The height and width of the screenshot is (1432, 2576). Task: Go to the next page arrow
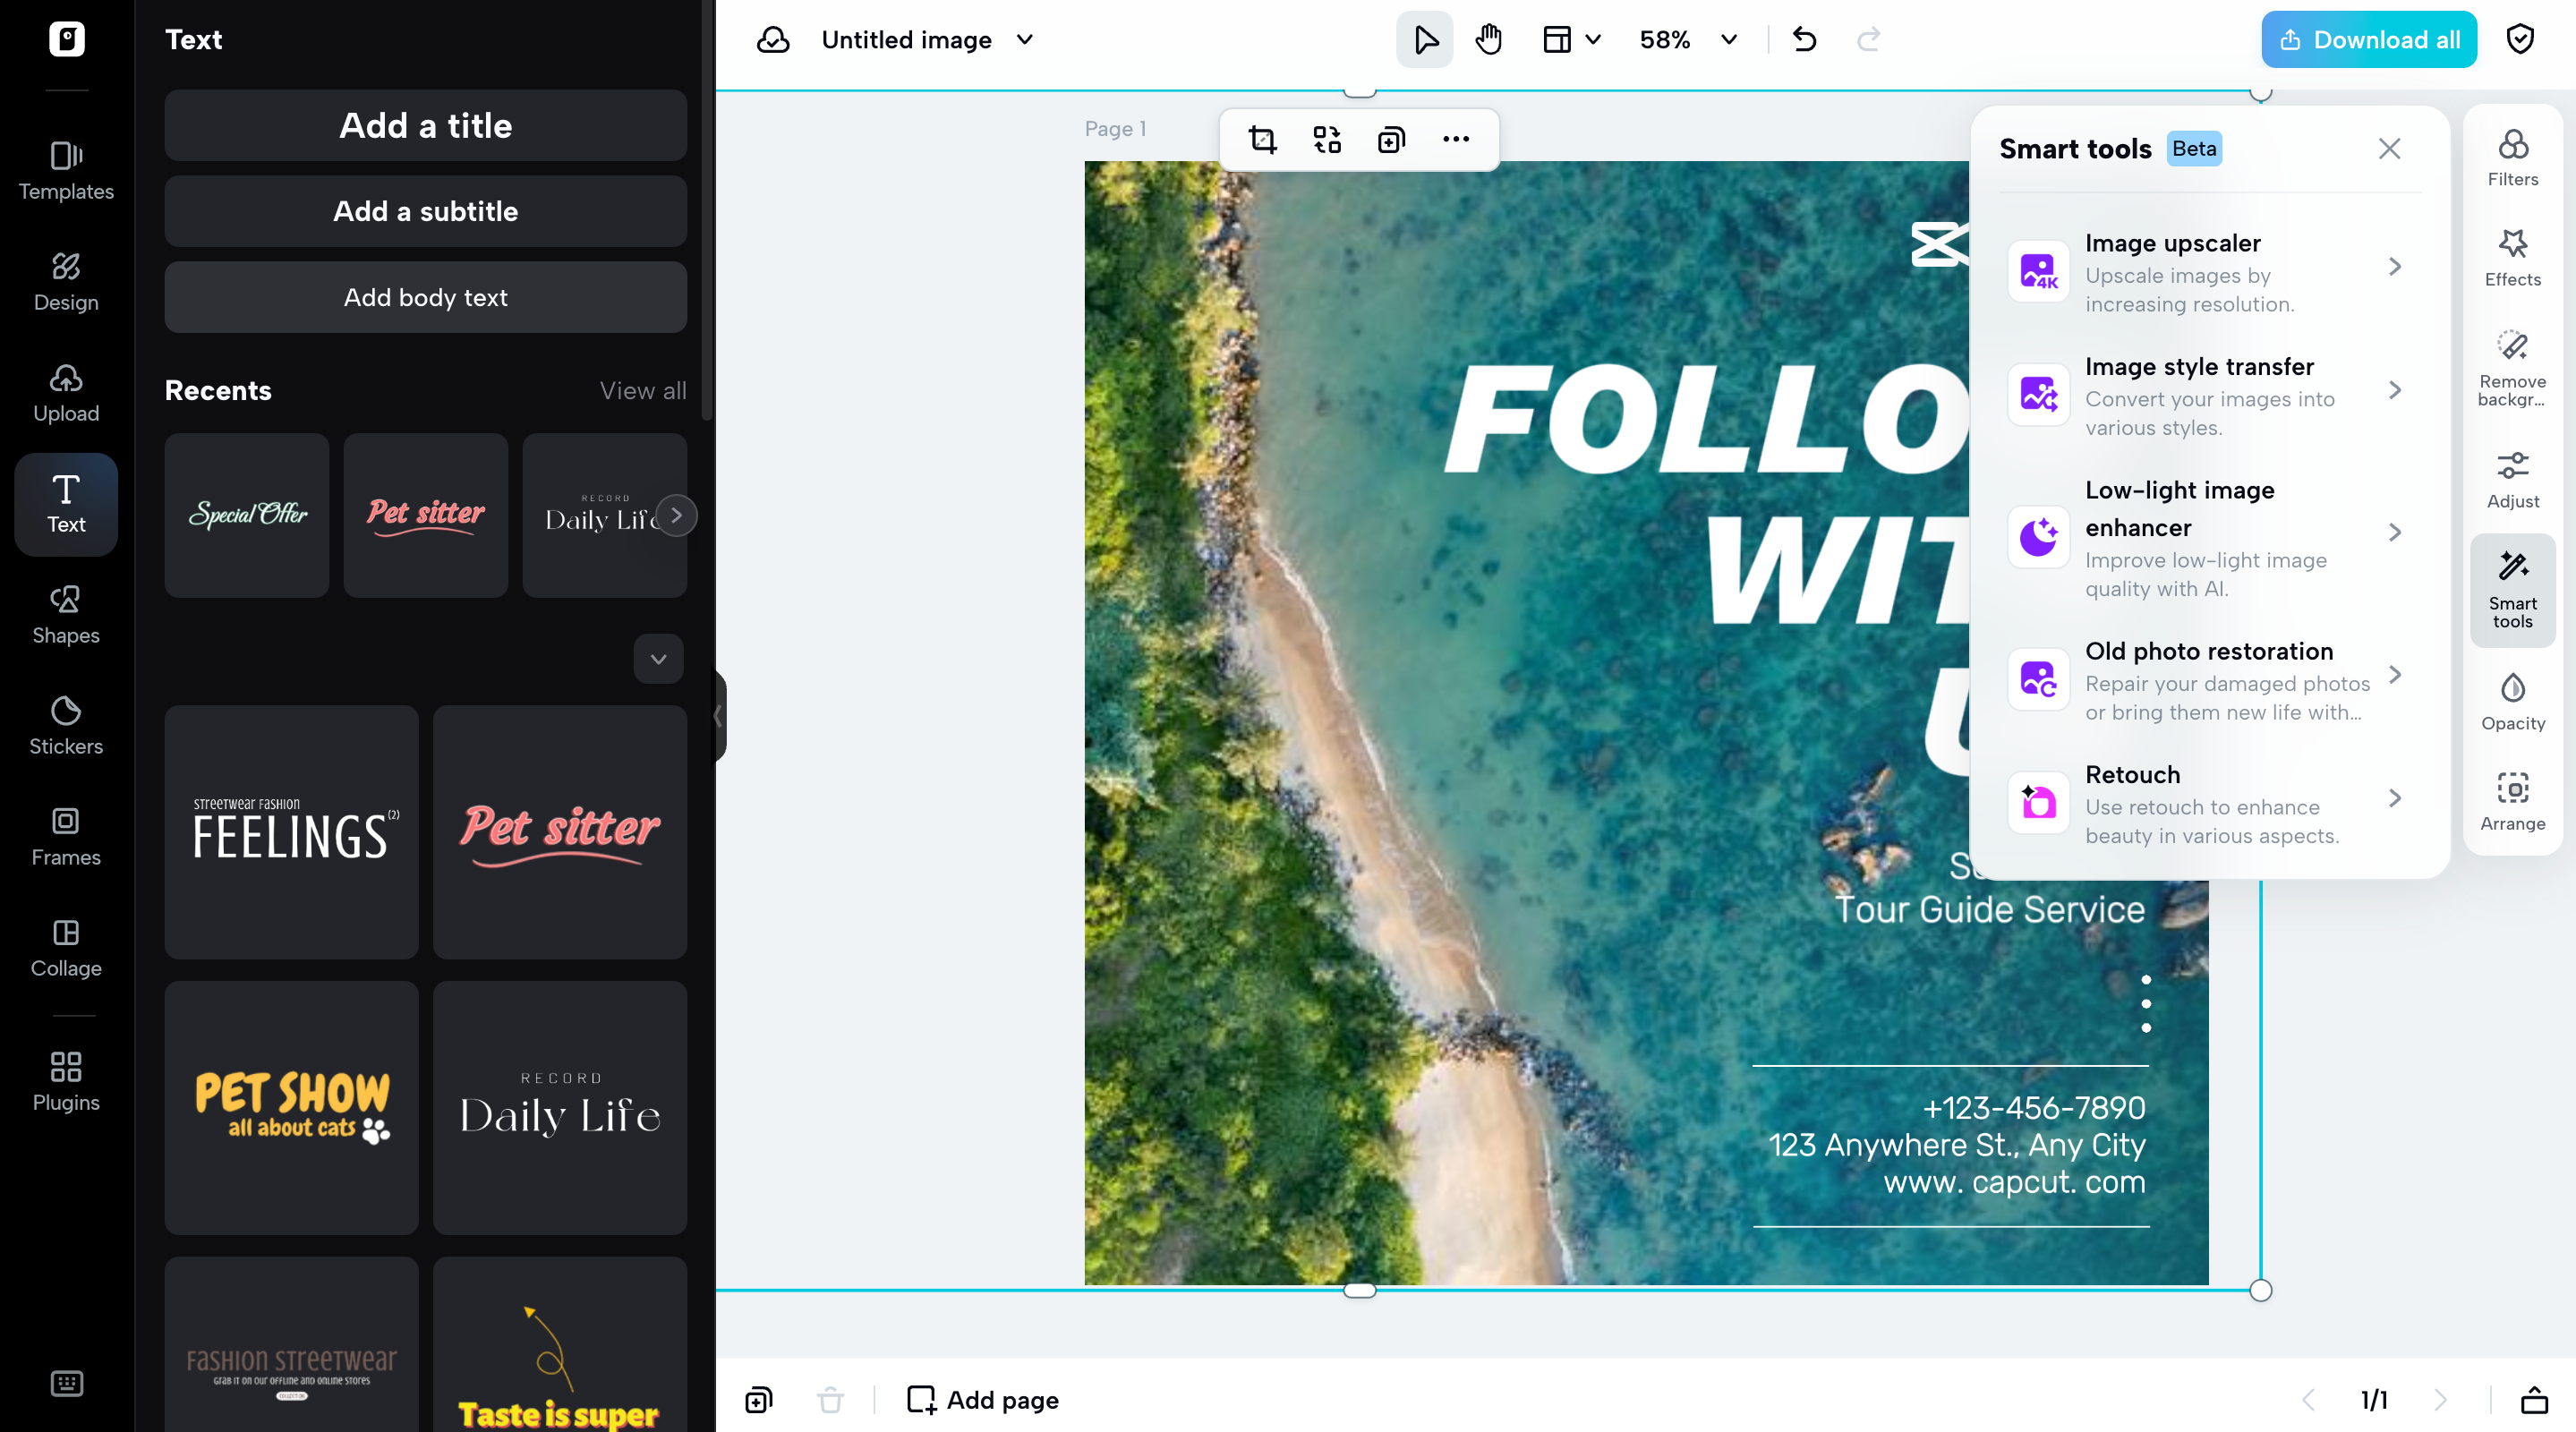(2440, 1400)
